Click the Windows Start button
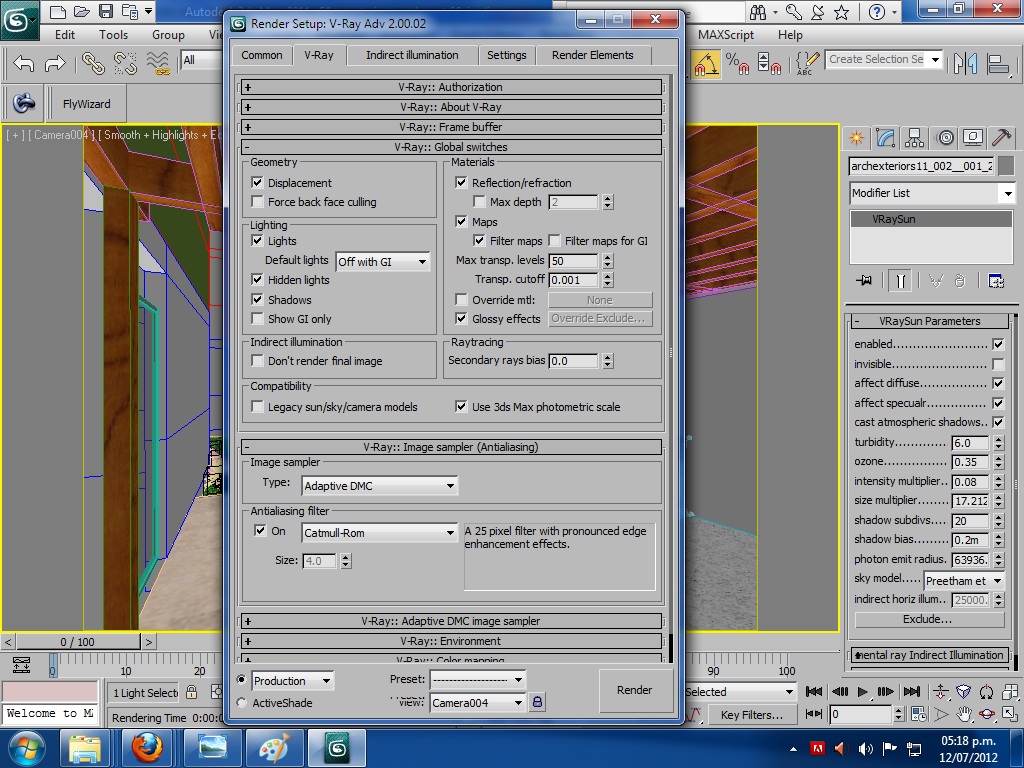Screen dimensions: 1024x768 27,748
